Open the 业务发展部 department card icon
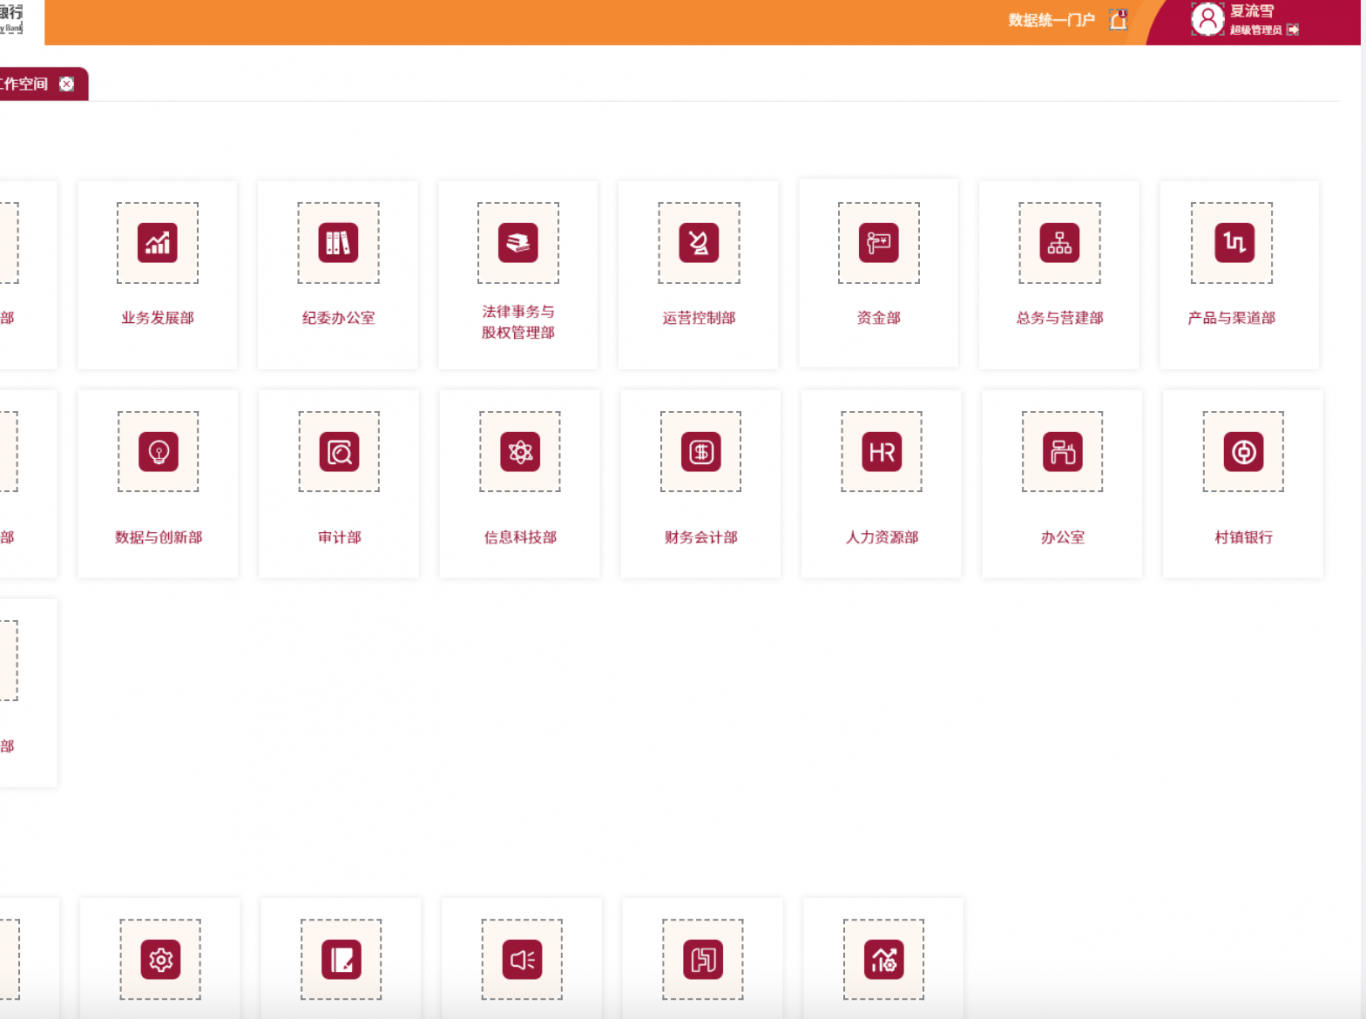Image resolution: width=1366 pixels, height=1019 pixels. [x=157, y=243]
